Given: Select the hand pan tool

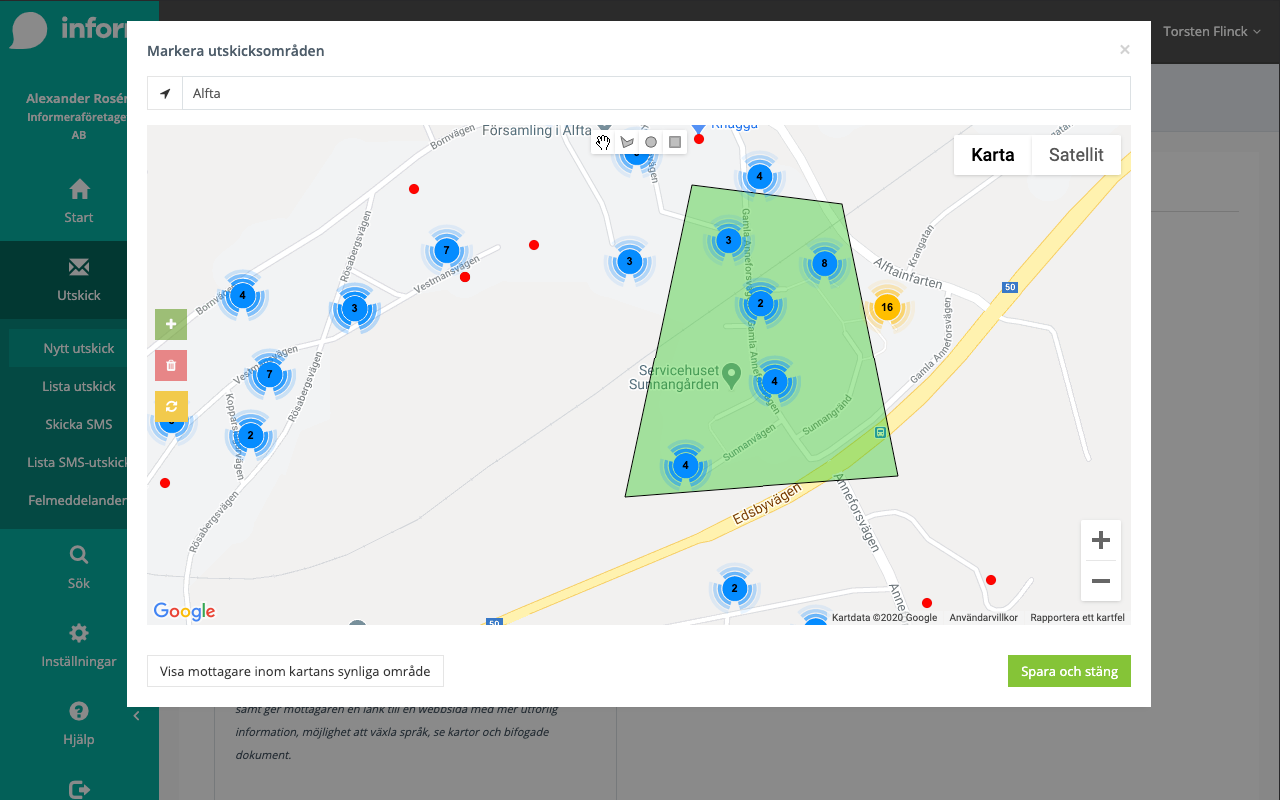Looking at the screenshot, I should click(x=603, y=142).
